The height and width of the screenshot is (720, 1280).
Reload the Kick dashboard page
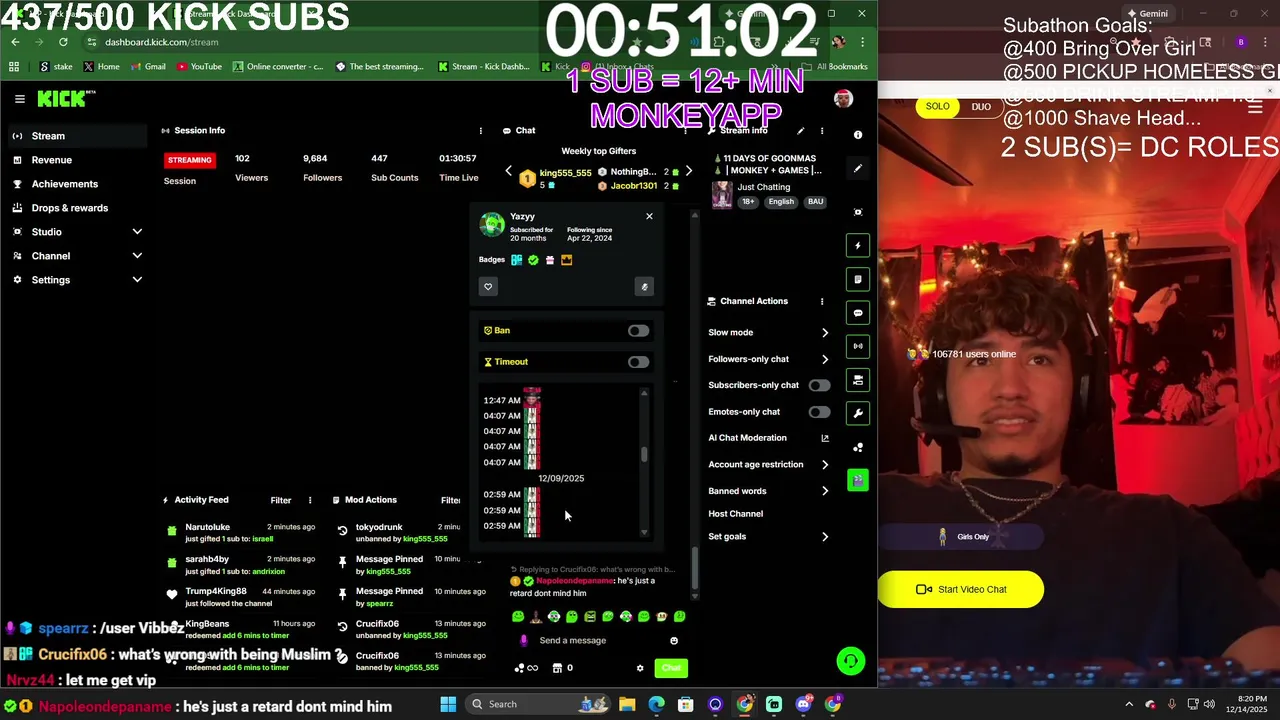click(x=63, y=42)
